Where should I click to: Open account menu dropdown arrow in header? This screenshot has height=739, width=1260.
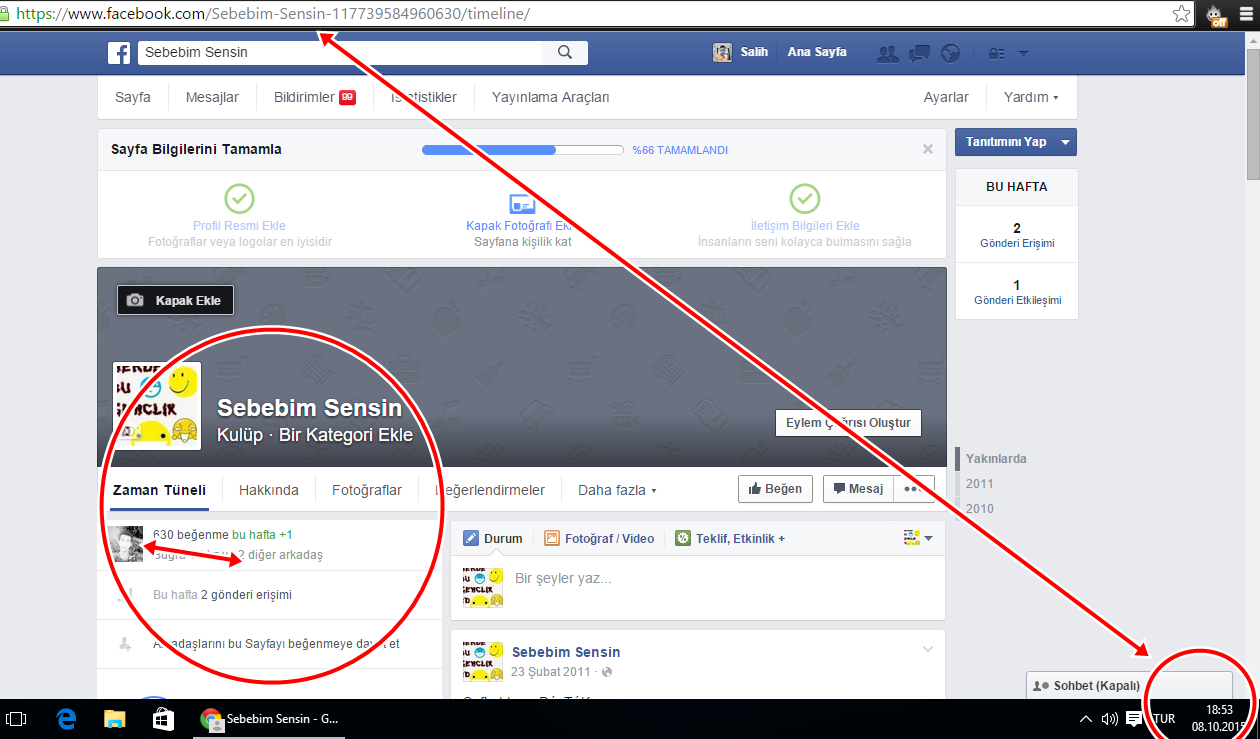click(x=1023, y=54)
